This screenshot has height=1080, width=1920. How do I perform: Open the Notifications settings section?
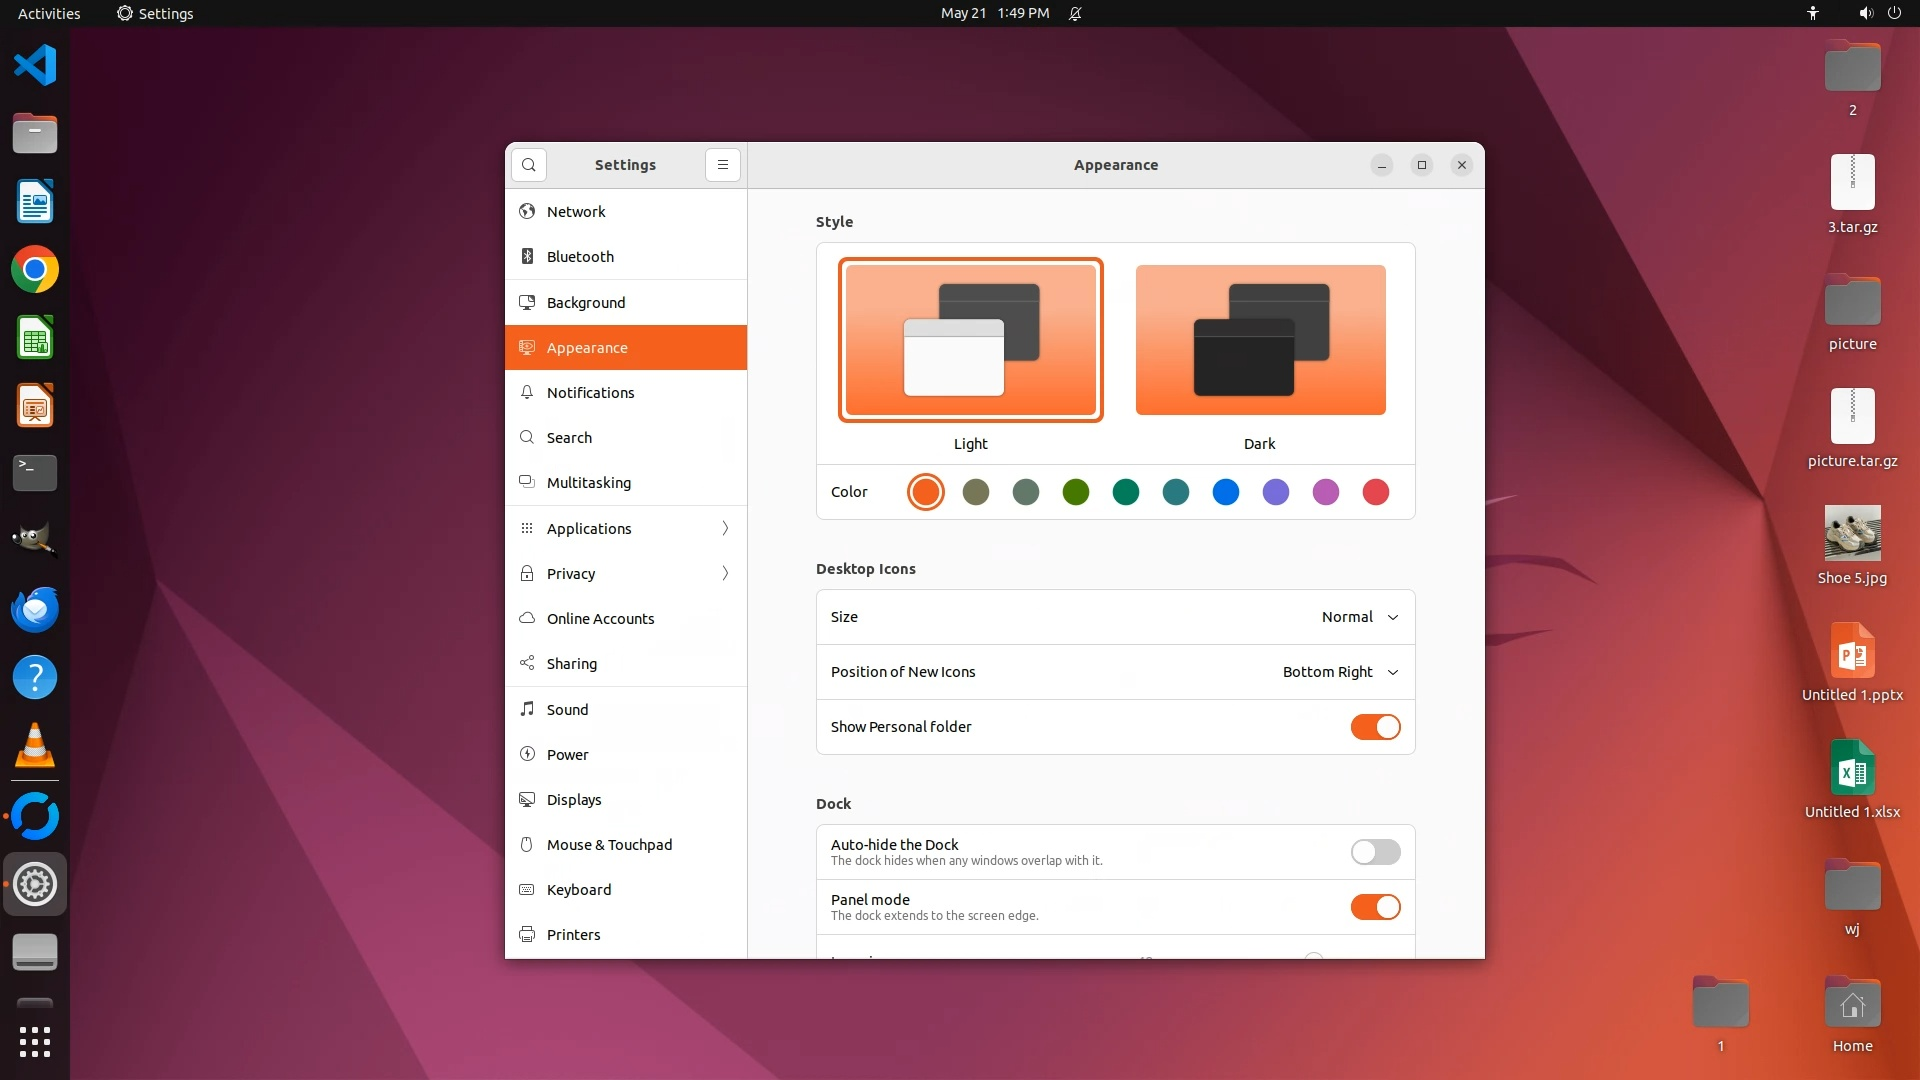click(590, 393)
